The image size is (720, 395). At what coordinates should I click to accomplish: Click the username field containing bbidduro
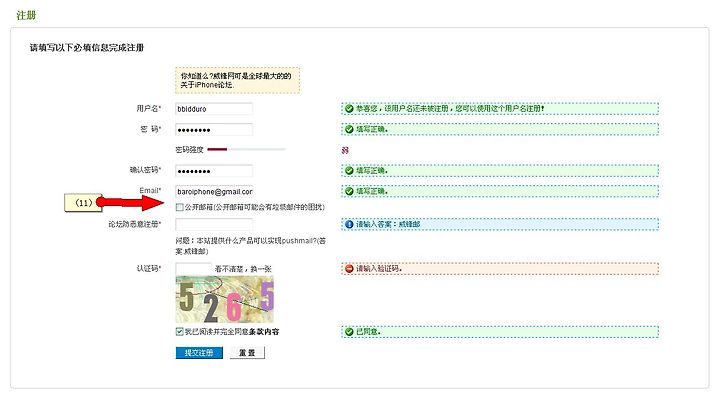(214, 109)
